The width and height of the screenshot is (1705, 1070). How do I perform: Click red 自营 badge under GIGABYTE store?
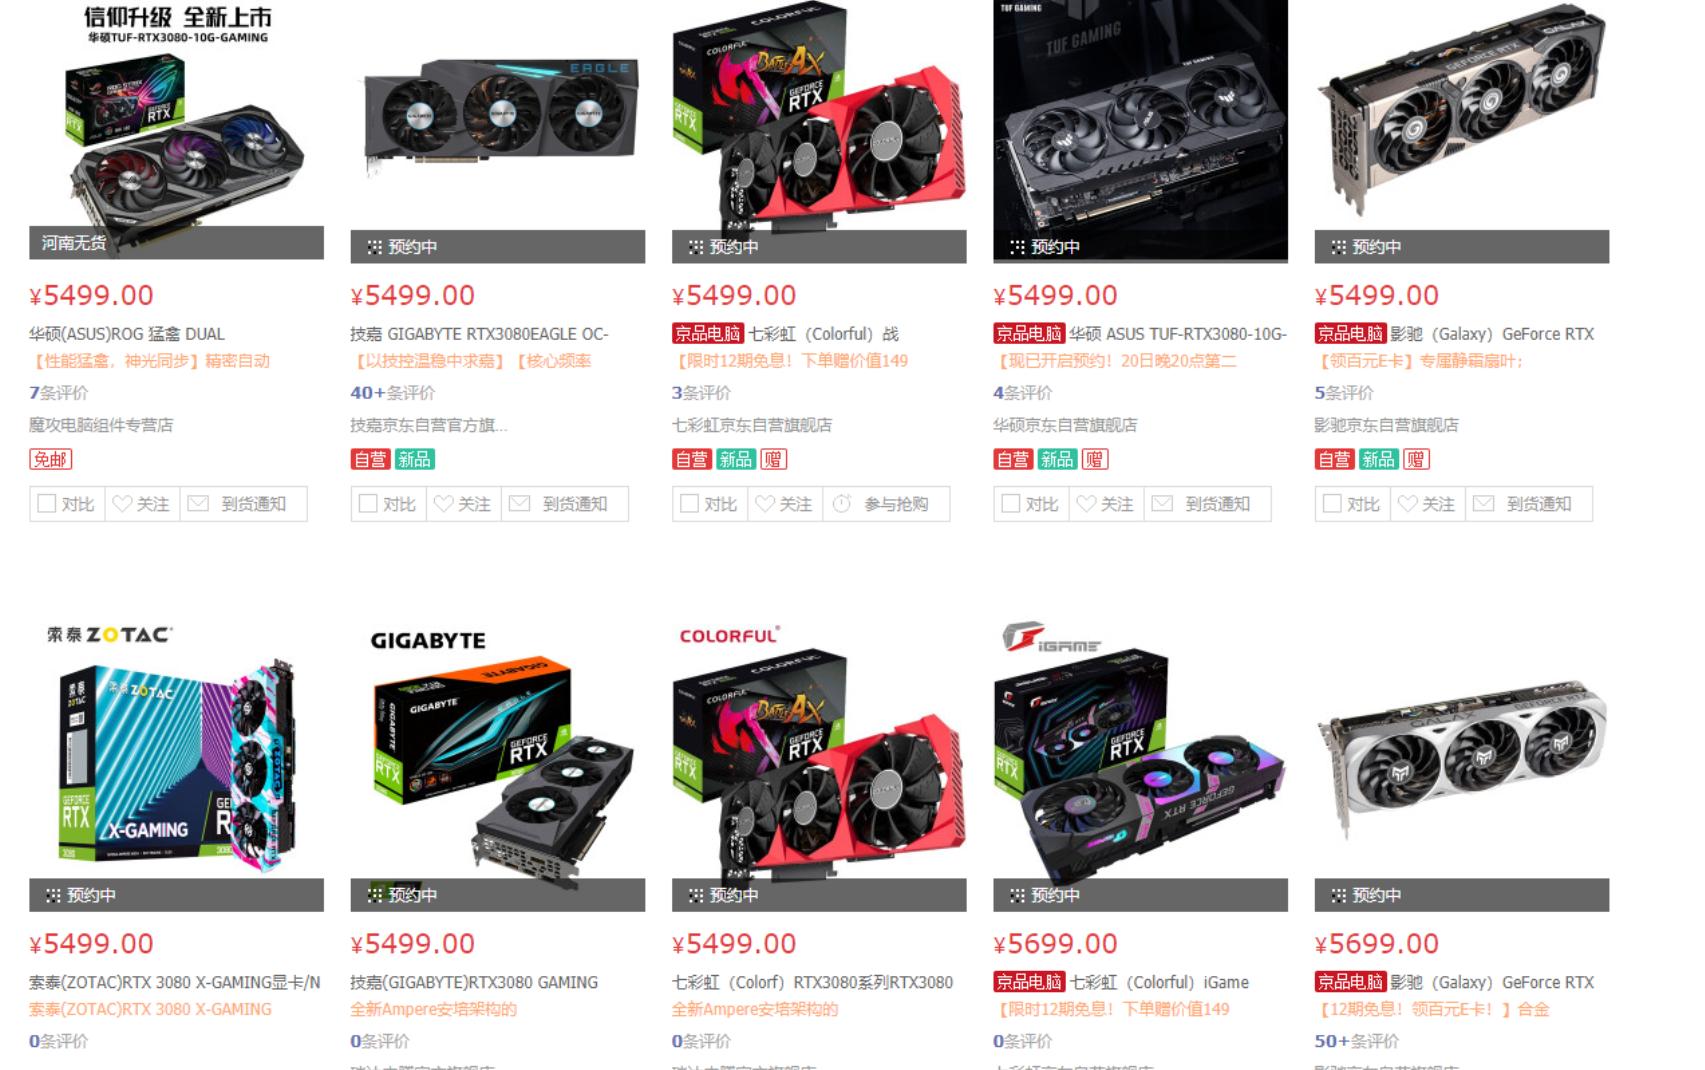tap(370, 459)
